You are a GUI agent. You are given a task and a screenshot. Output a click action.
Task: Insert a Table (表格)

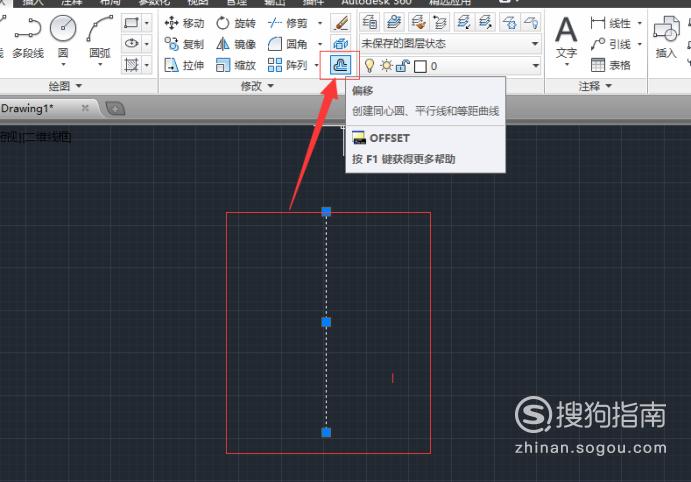pyautogui.click(x=610, y=65)
